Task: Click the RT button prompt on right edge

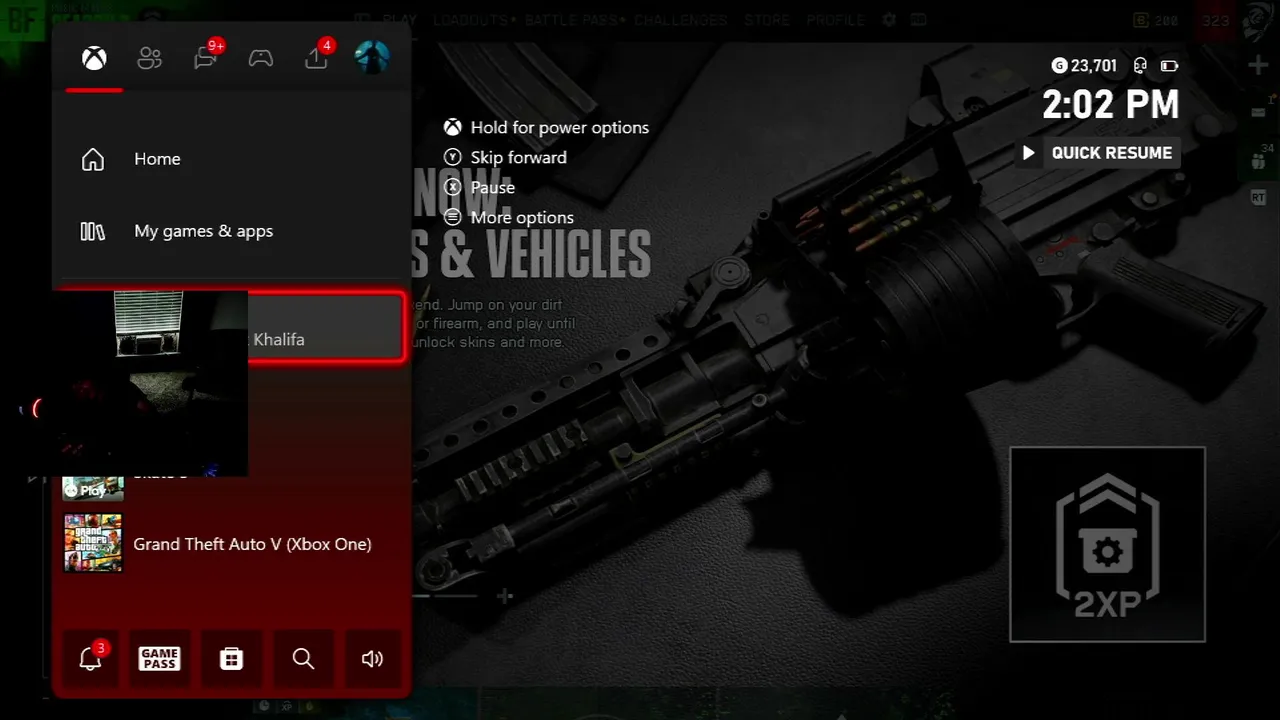Action: 1258,198
